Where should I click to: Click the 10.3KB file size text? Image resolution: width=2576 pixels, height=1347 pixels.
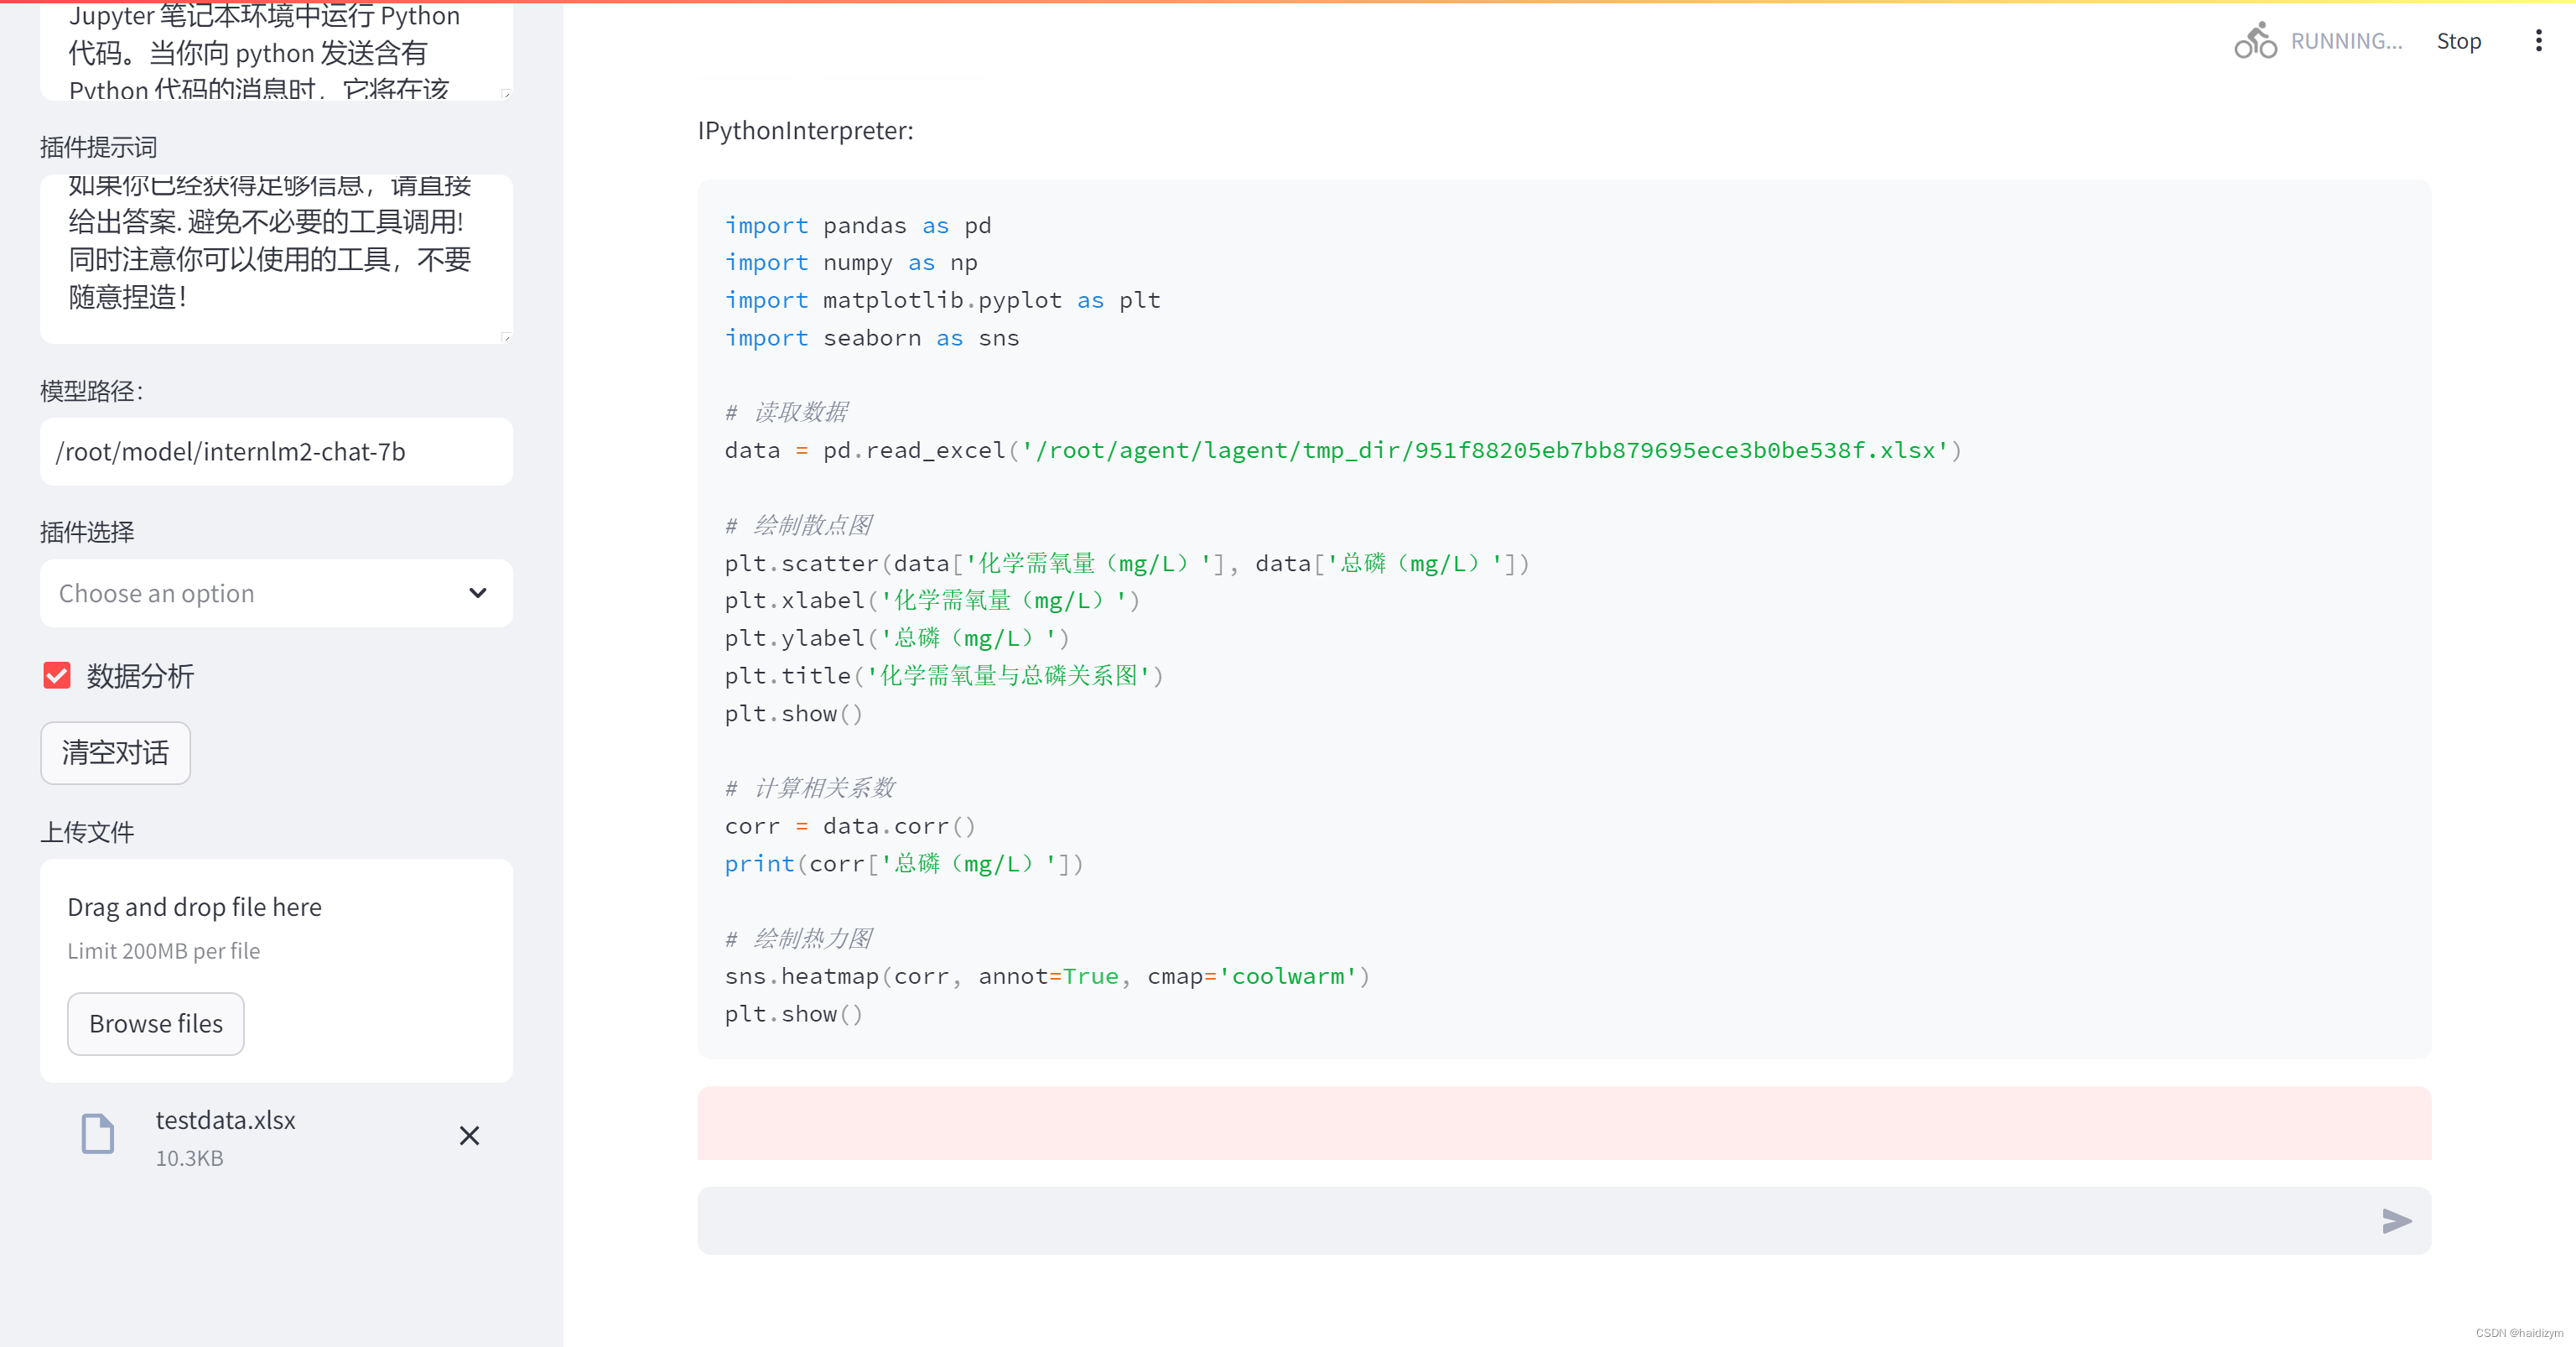point(189,1158)
